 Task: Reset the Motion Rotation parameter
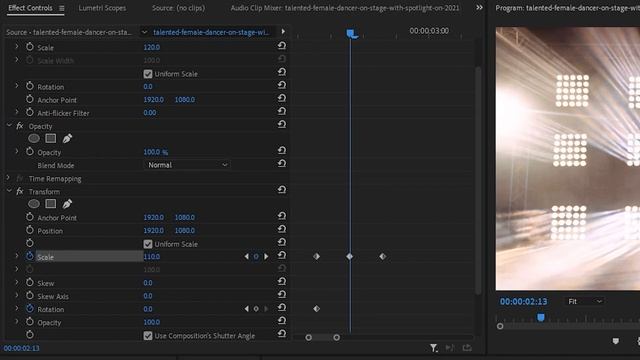(282, 85)
